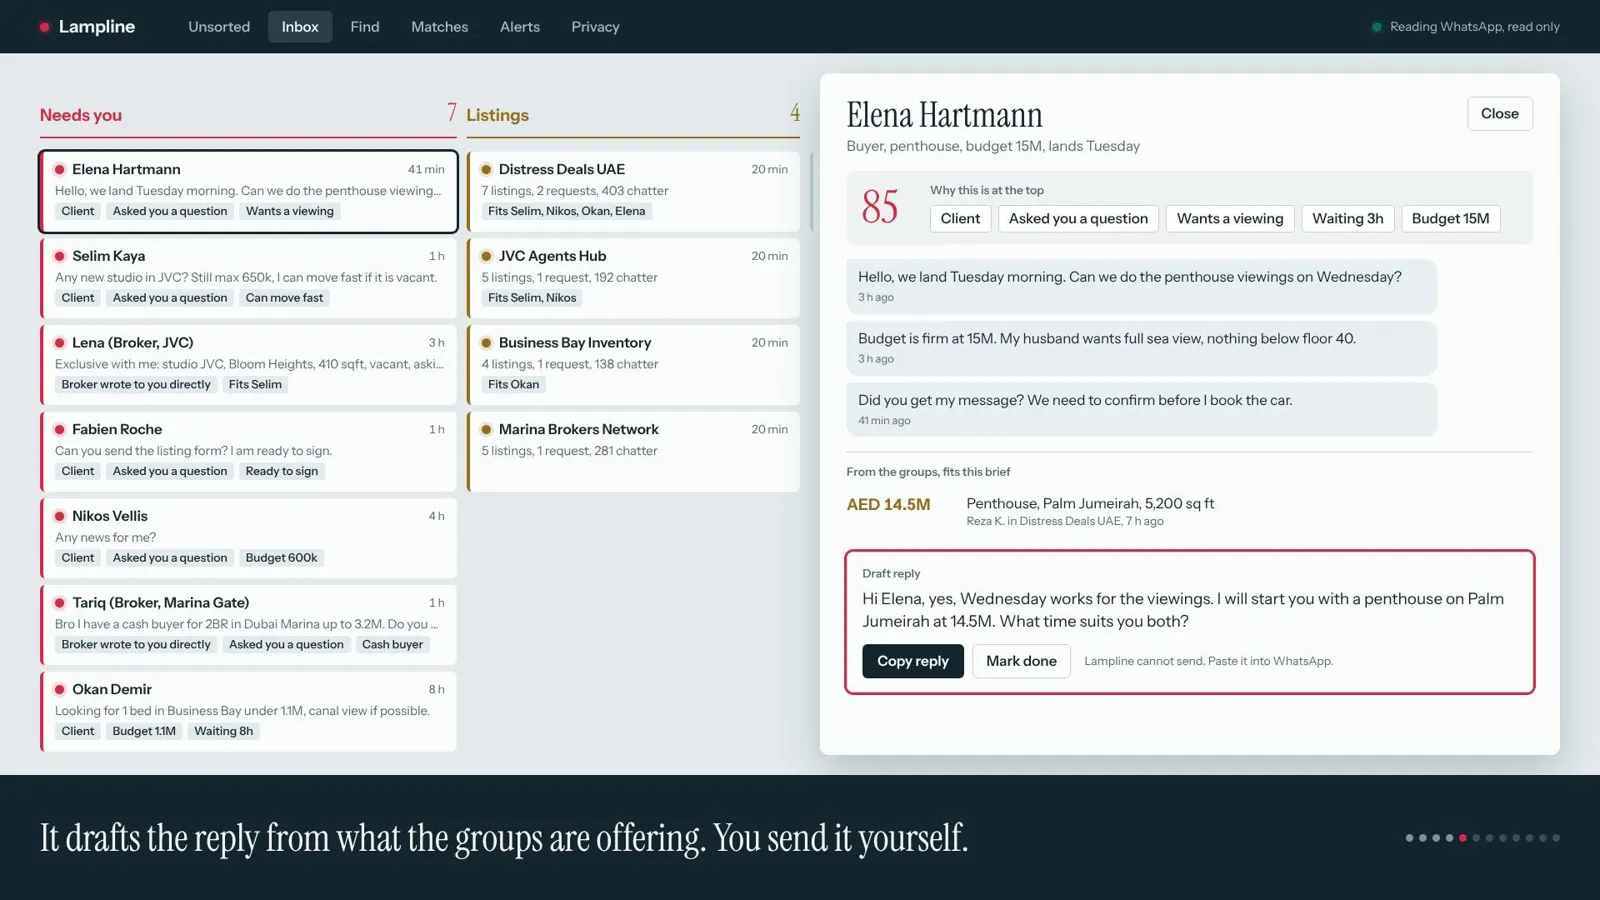Click the highlighted red slide indicator dot
Image resolution: width=1600 pixels, height=900 pixels.
pyautogui.click(x=1462, y=838)
